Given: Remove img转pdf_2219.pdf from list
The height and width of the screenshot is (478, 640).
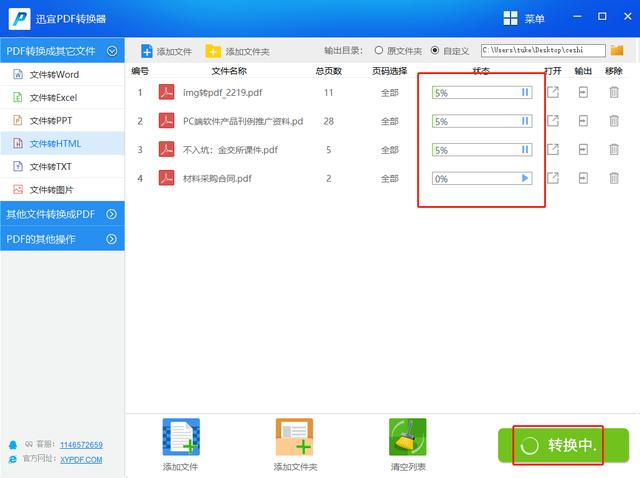Looking at the screenshot, I should 614,92.
